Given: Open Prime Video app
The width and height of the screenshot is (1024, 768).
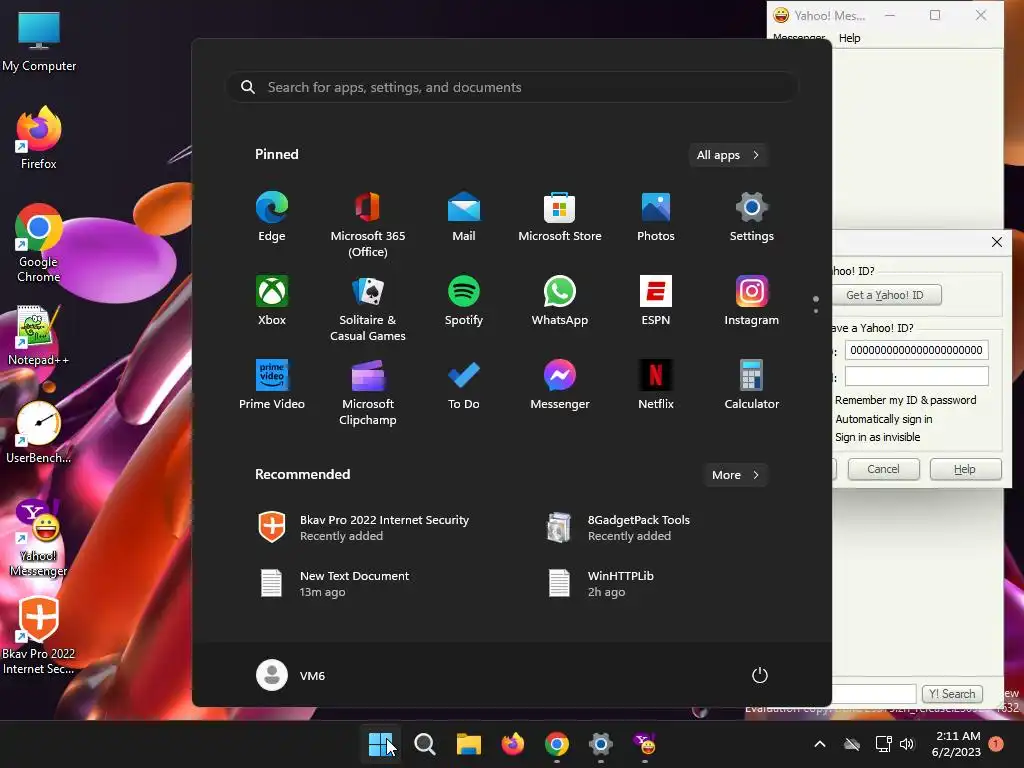Looking at the screenshot, I should coord(272,385).
